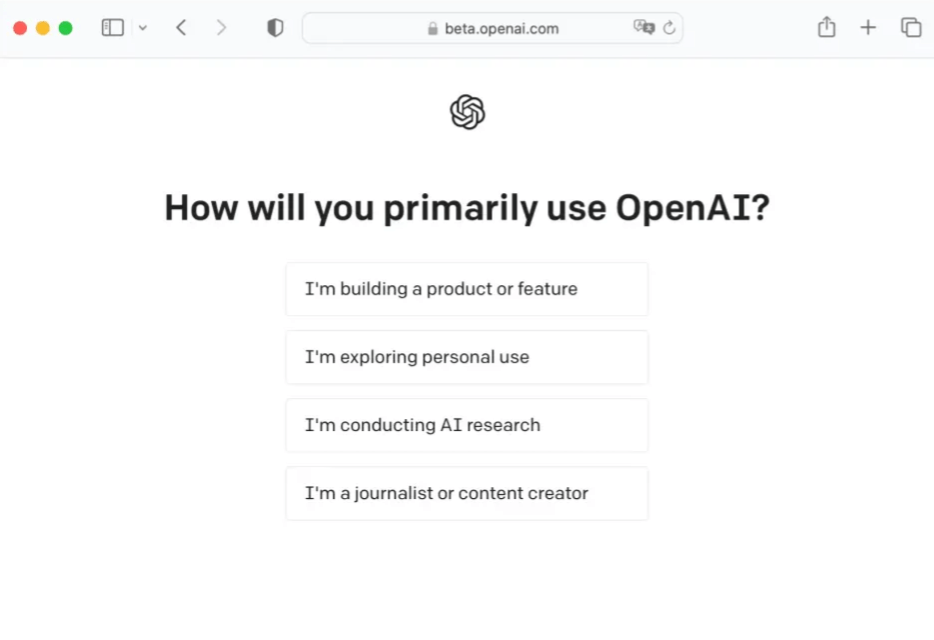Close the Safari window with the red button
This screenshot has width=934, height=640.
coord(20,28)
